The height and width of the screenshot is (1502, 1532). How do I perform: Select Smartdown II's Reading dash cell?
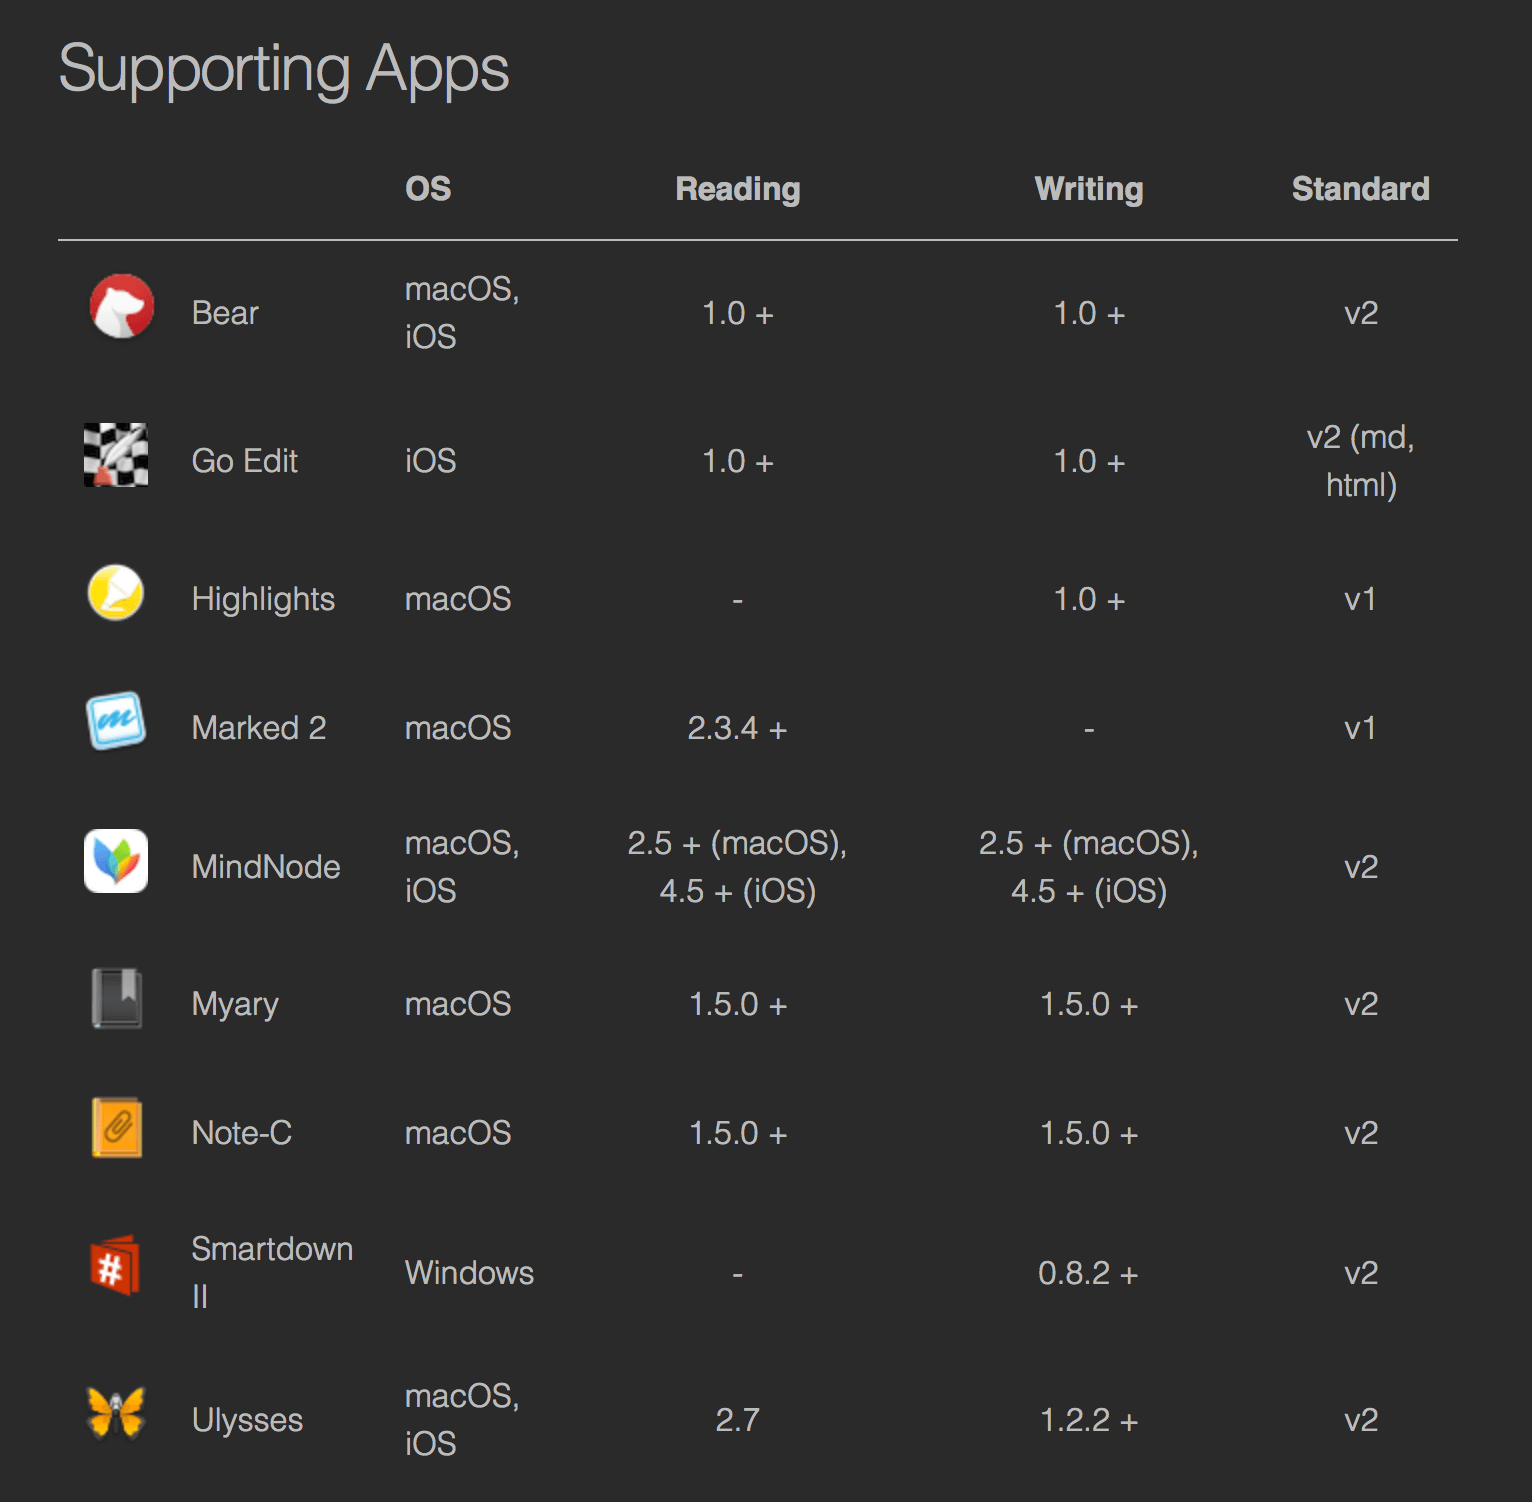coord(738,1275)
